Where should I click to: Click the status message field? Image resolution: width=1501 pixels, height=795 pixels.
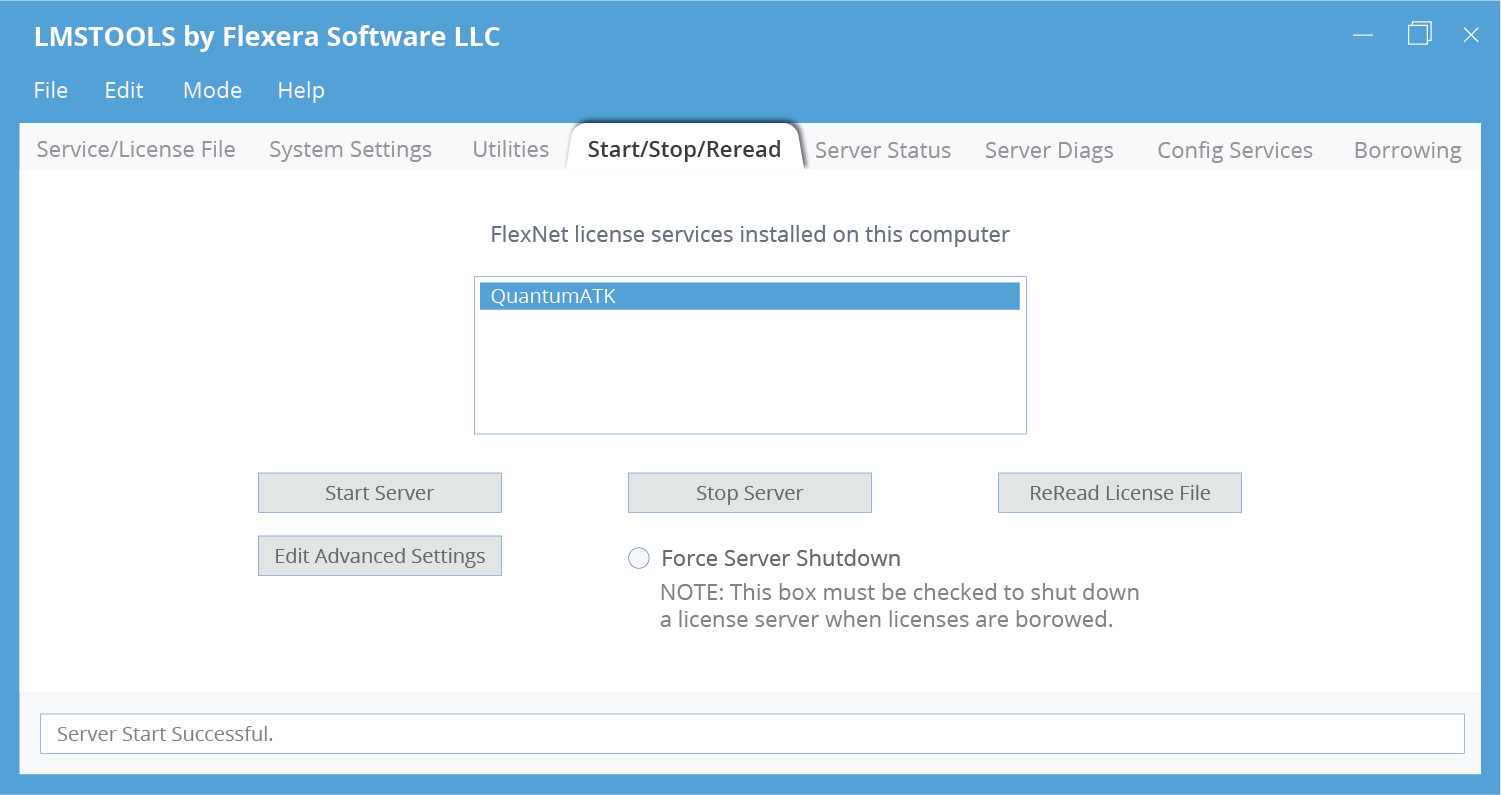(752, 734)
